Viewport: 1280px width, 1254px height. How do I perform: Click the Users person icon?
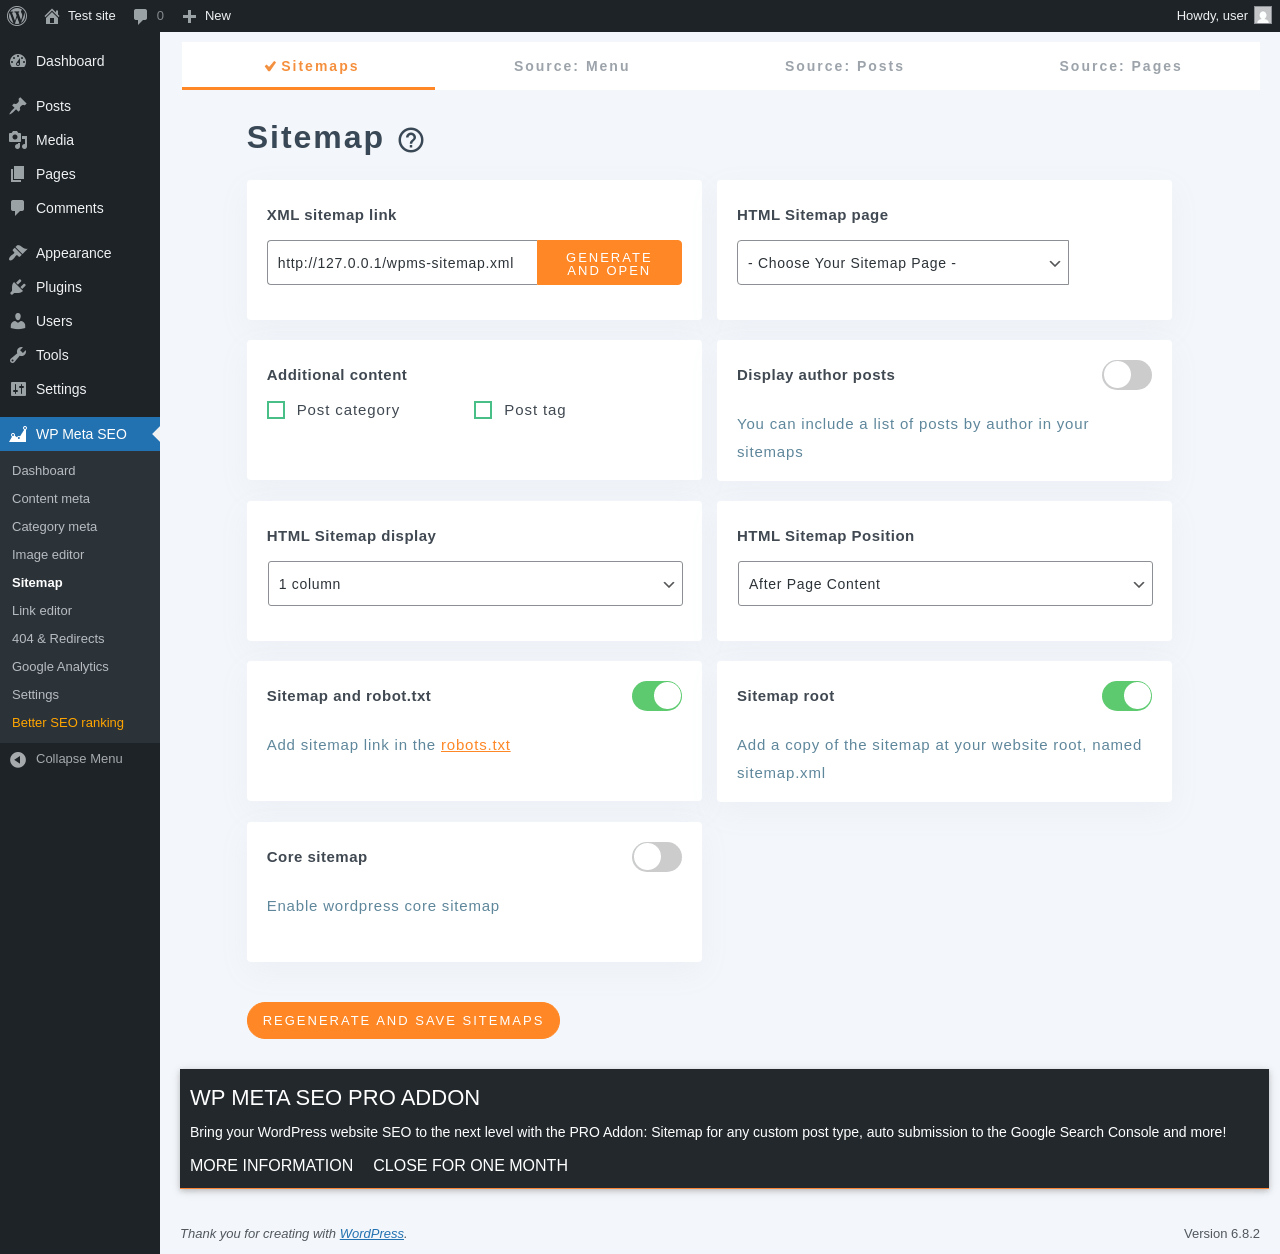pos(18,321)
